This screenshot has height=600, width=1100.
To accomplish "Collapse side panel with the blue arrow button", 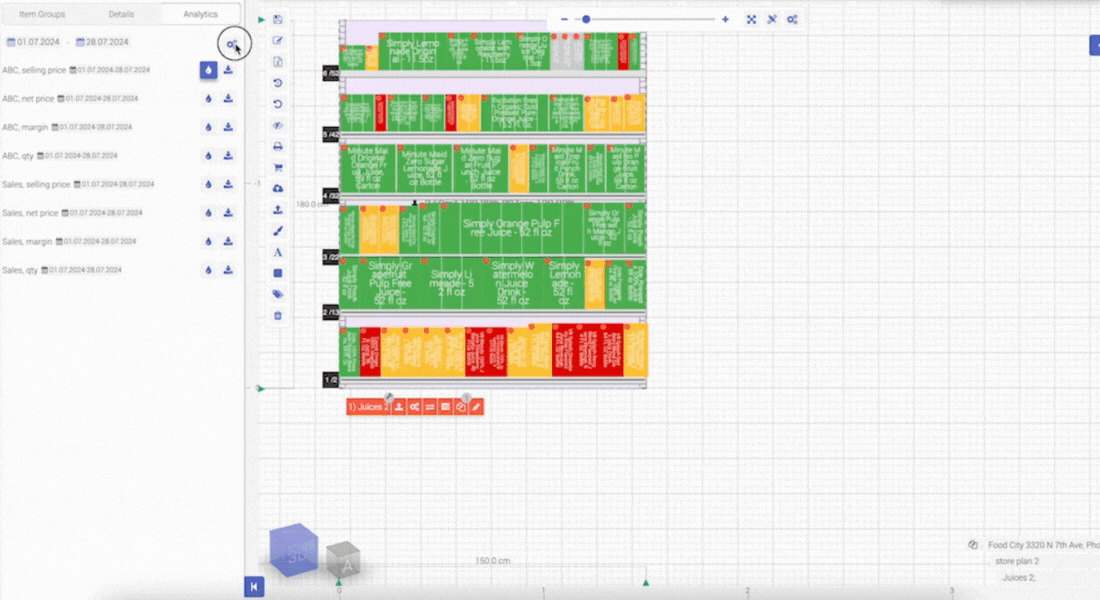I will point(254,587).
